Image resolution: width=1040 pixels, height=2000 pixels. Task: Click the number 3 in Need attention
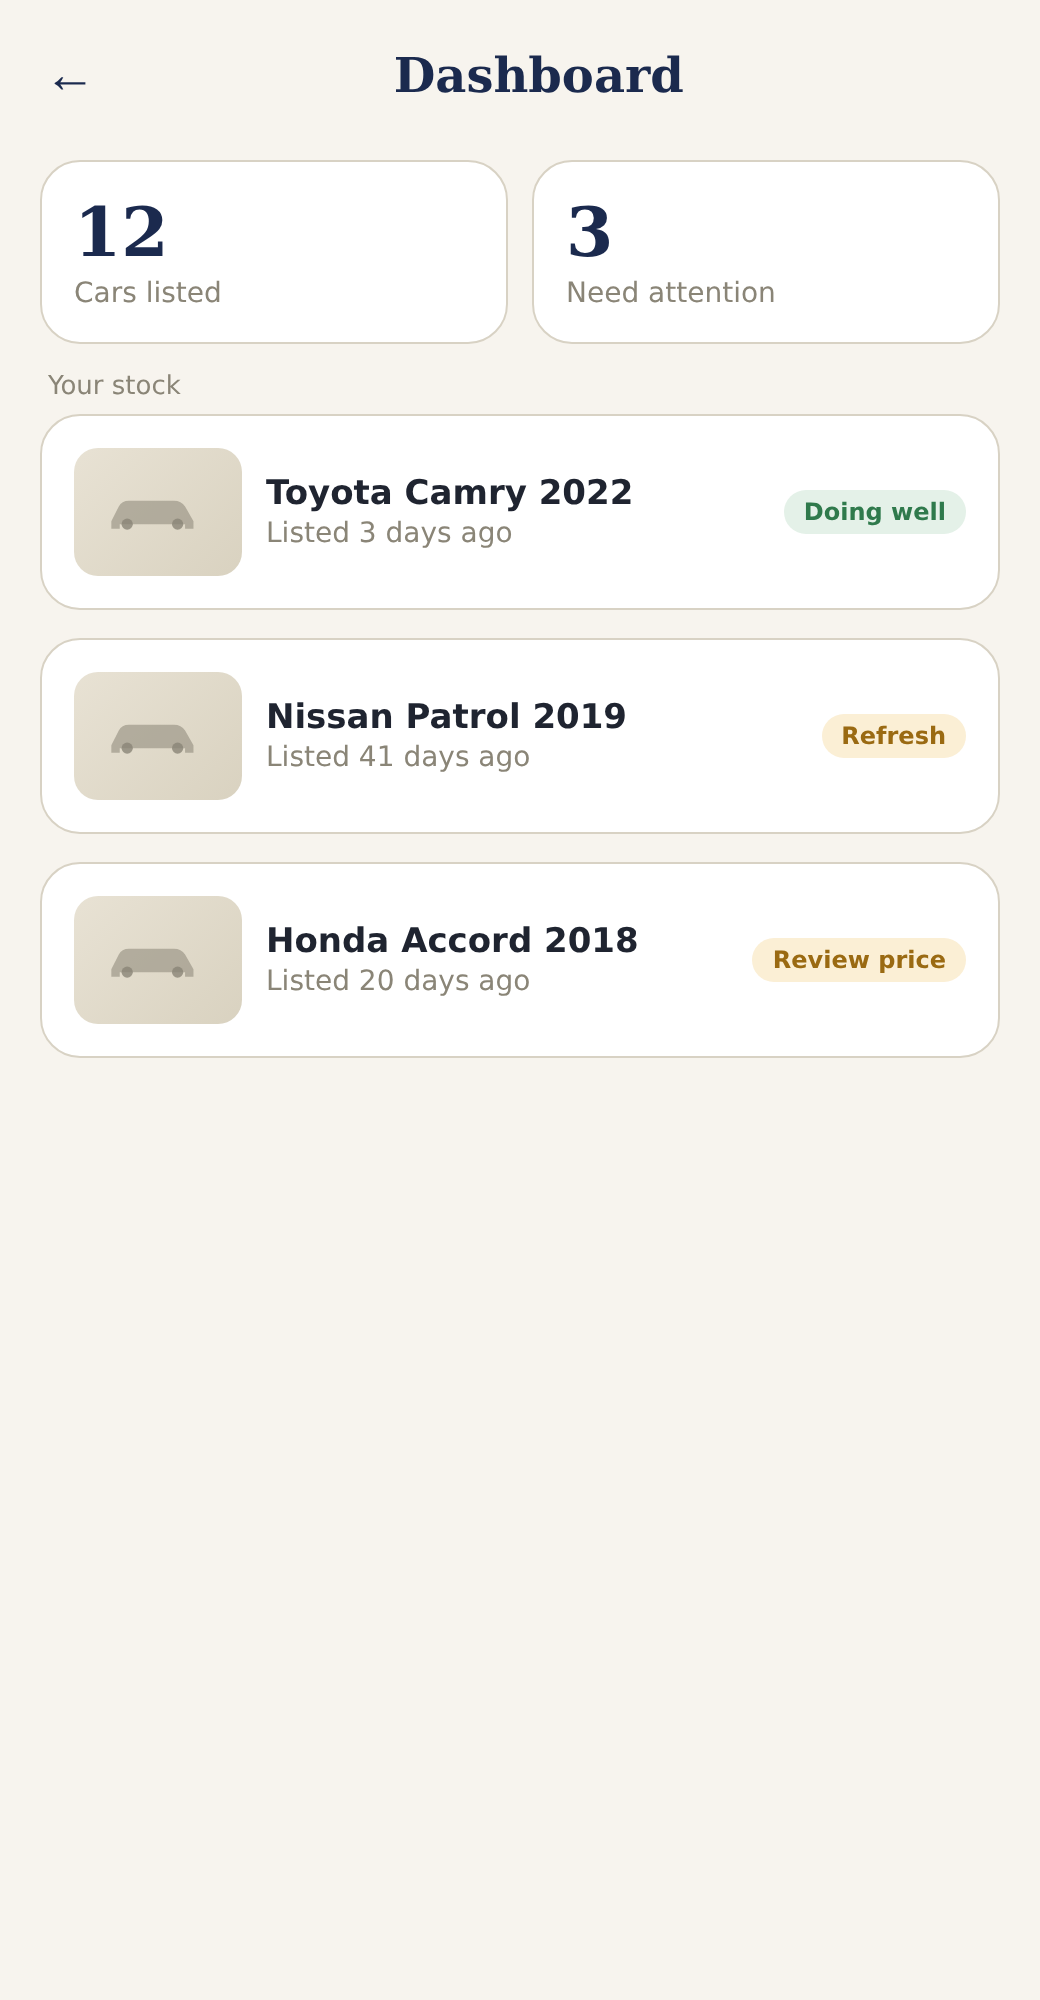(589, 232)
